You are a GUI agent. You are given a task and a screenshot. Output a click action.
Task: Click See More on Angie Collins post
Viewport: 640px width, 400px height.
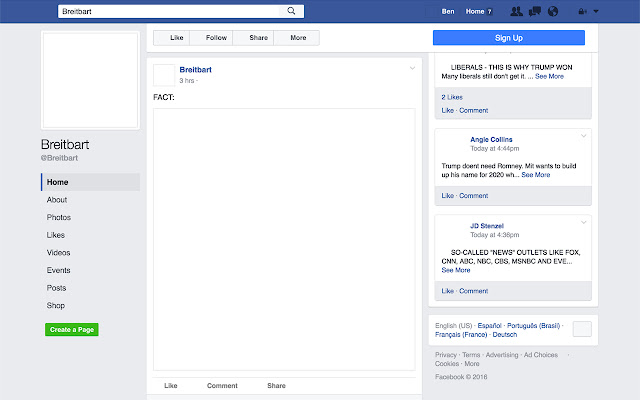(535, 175)
